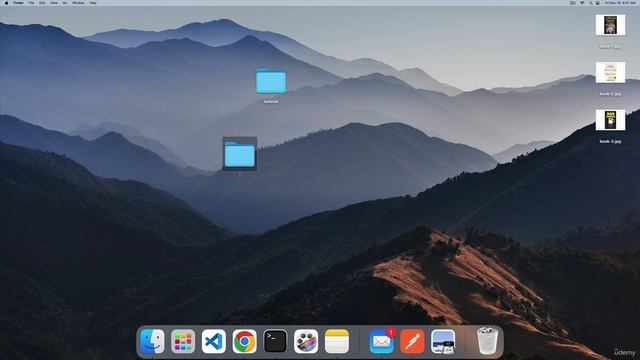Launch Visual Studio Code from the Dock
The image size is (640, 360).
pos(213,341)
